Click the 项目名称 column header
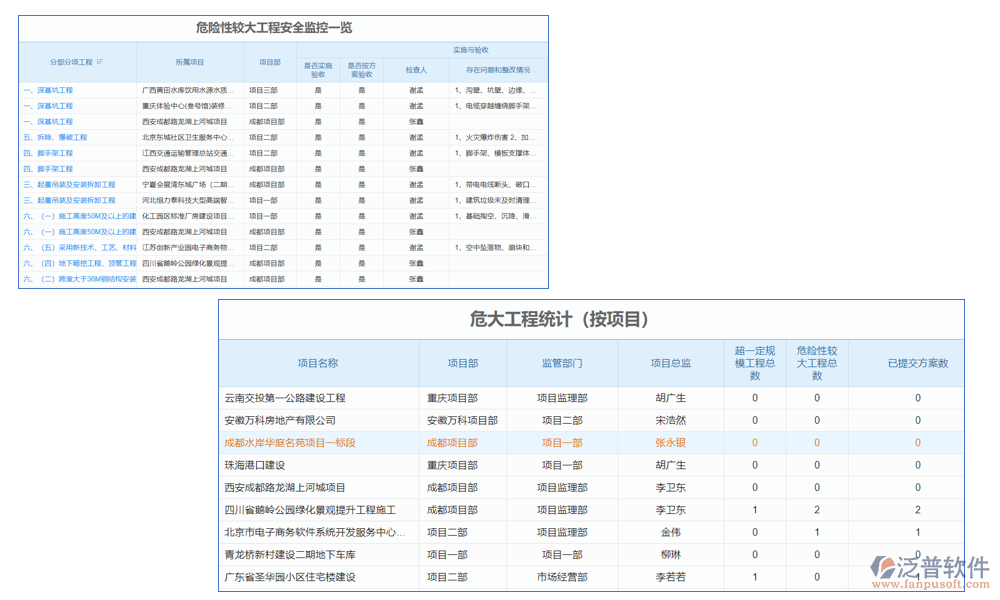The width and height of the screenshot is (1000, 600). pos(320,363)
